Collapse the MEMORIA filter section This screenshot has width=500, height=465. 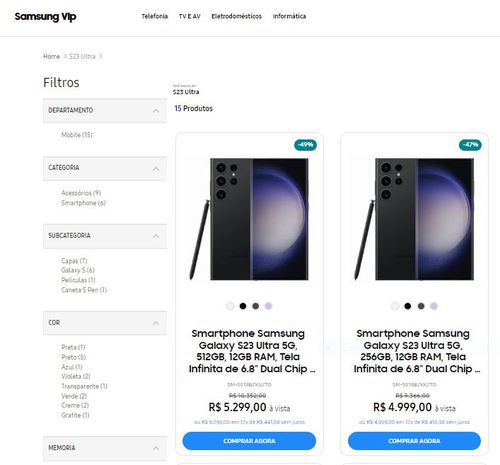tap(105, 448)
